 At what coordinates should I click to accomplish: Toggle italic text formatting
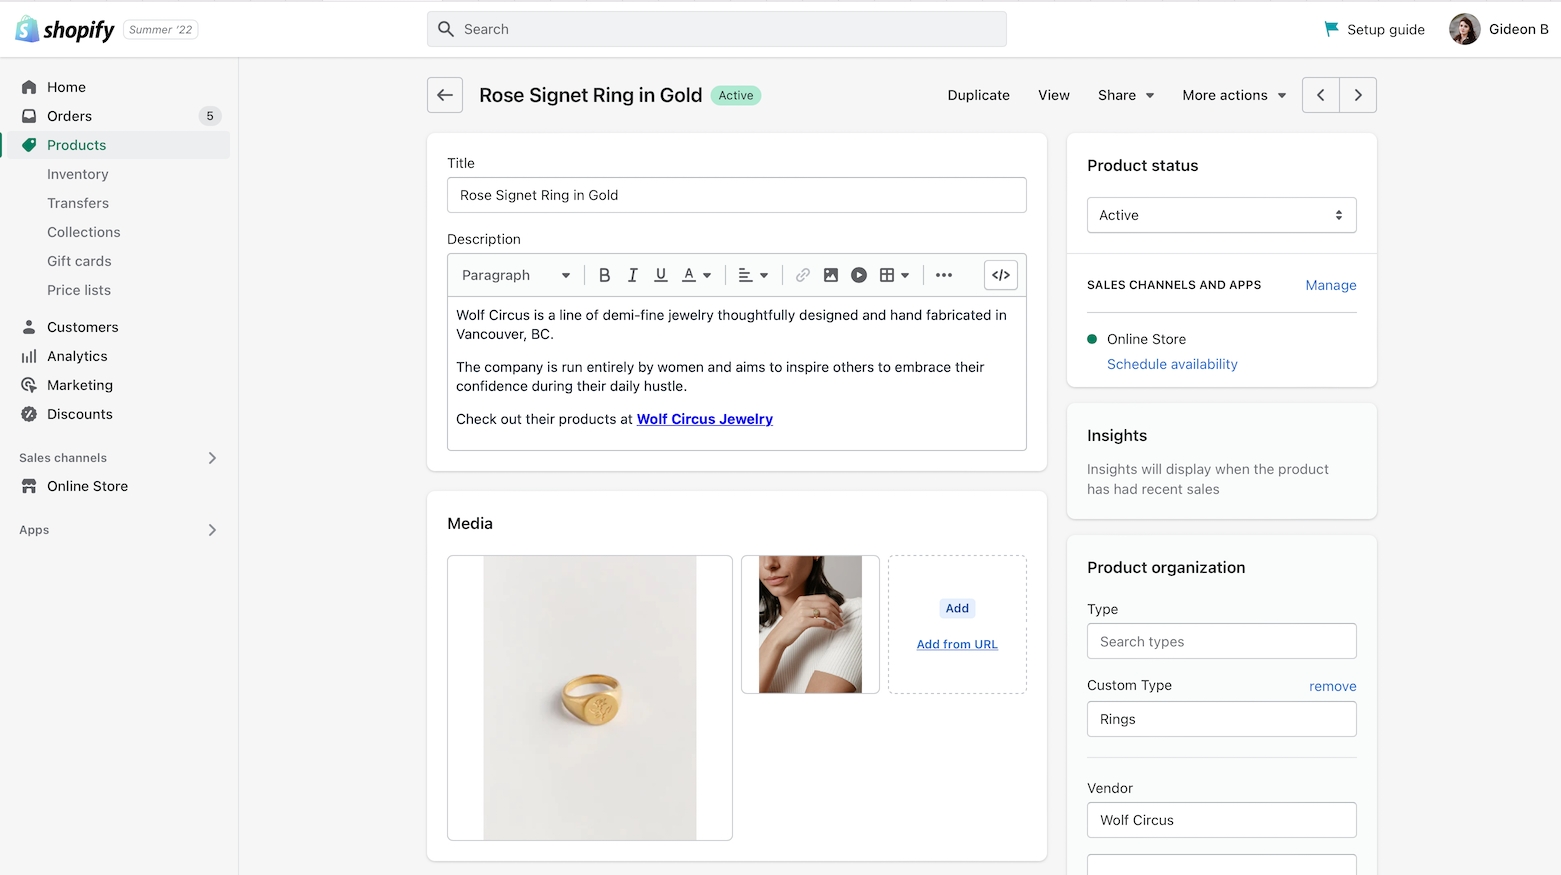point(632,275)
